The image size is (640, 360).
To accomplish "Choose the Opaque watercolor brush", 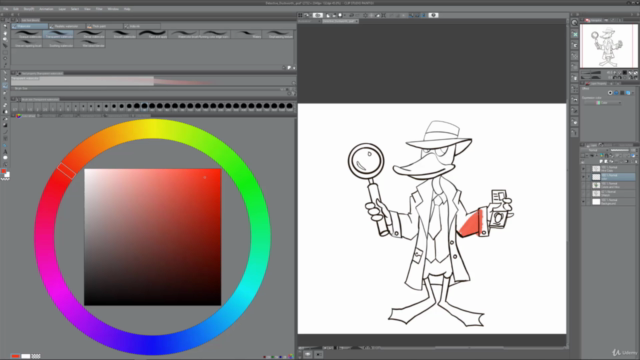I will coord(27,34).
